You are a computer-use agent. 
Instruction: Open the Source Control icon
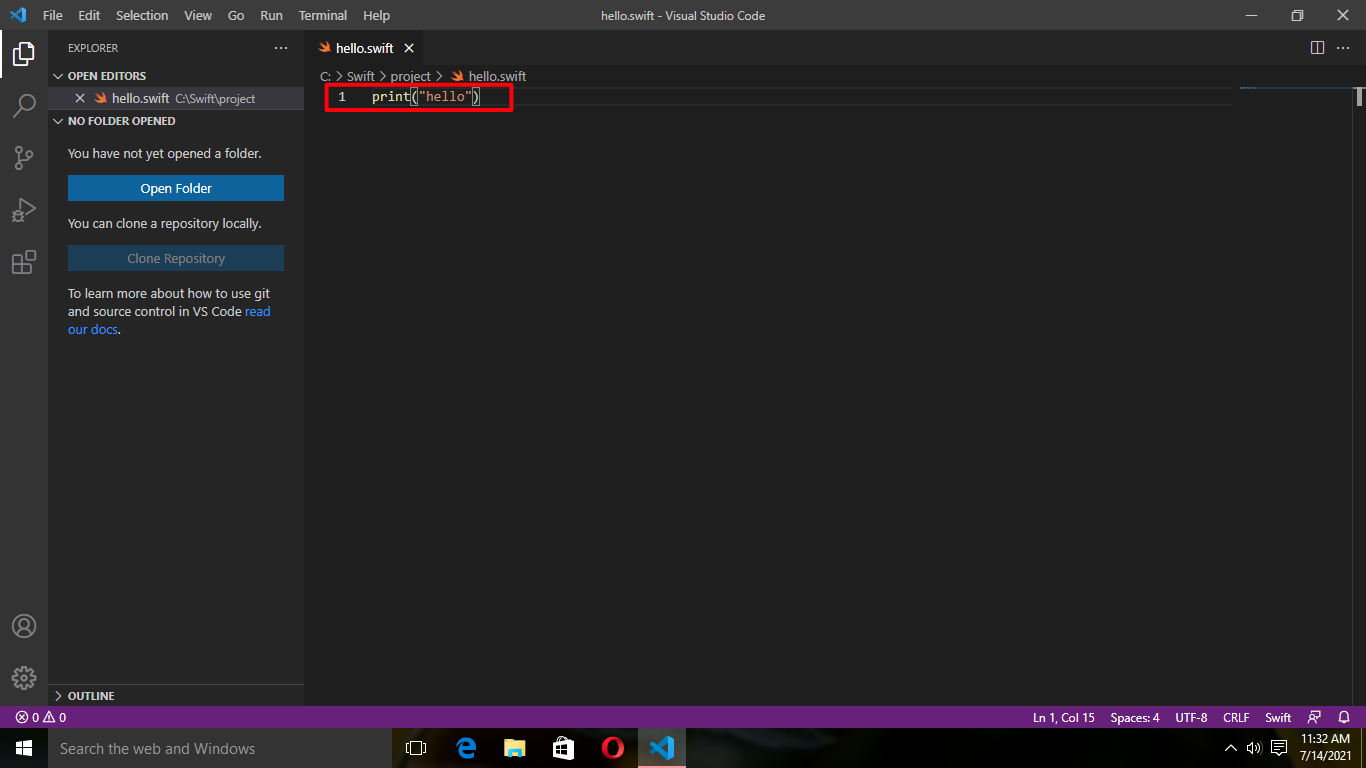tap(23, 158)
